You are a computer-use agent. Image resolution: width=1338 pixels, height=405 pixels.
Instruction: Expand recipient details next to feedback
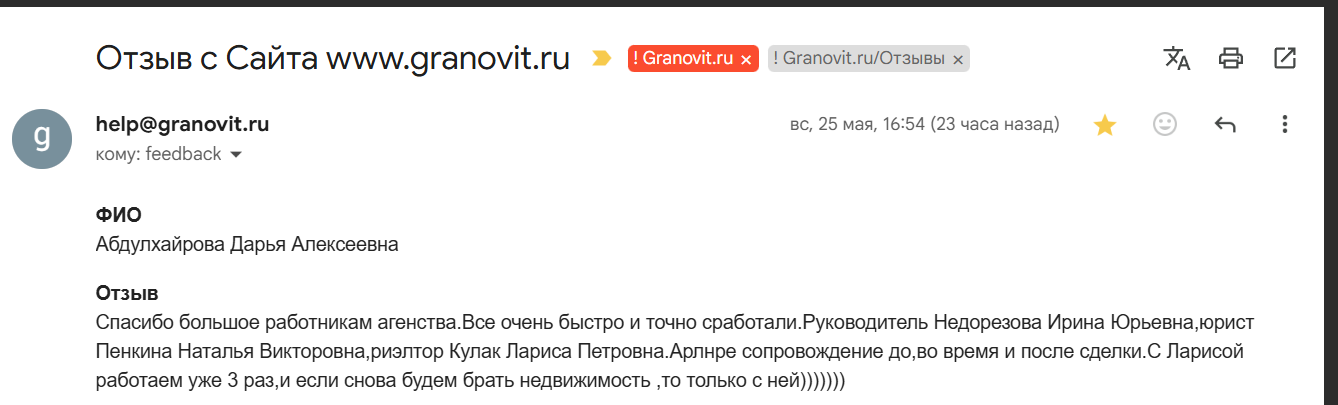pyautogui.click(x=236, y=155)
